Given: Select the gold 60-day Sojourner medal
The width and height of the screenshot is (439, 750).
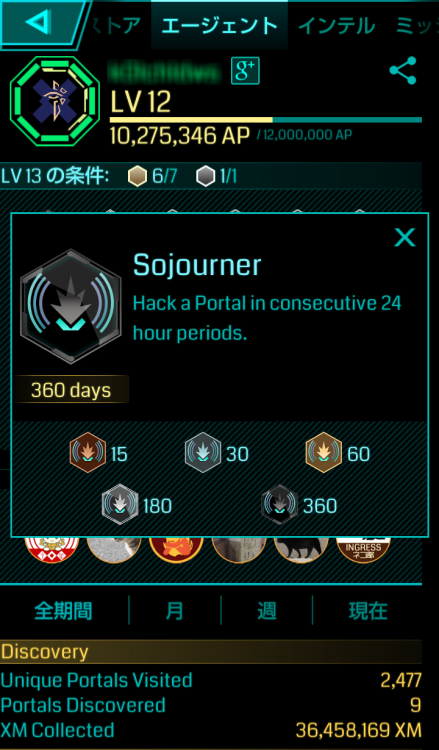Looking at the screenshot, I should coord(324,452).
